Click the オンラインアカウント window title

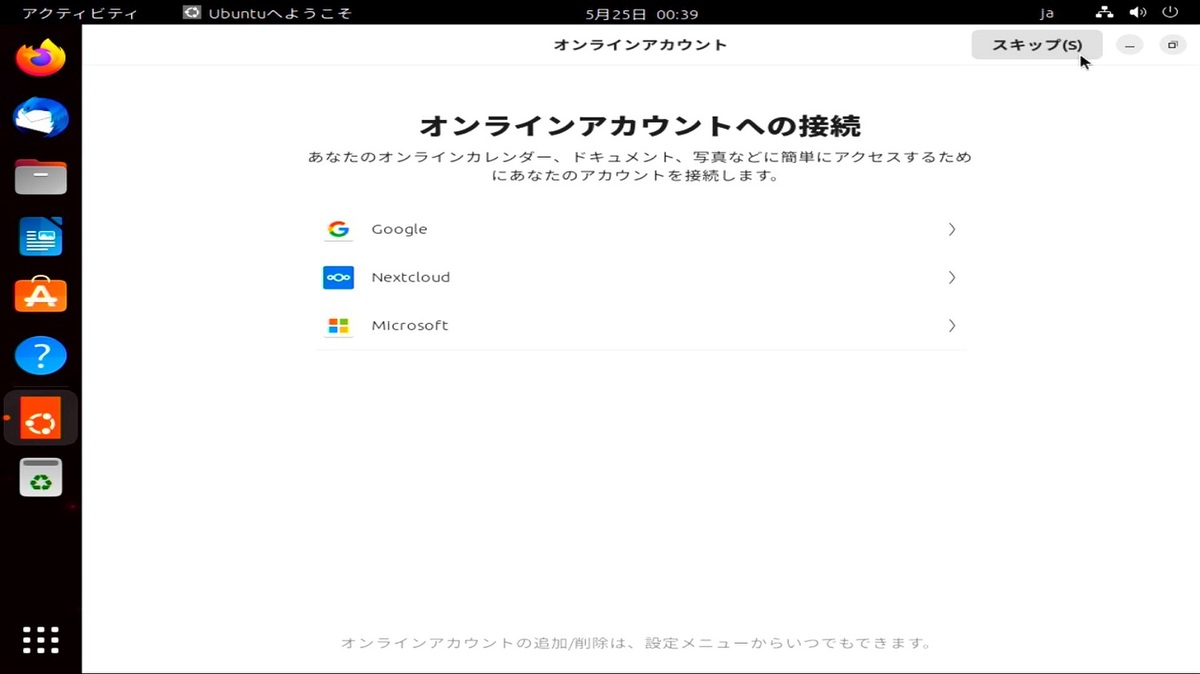[x=640, y=45]
